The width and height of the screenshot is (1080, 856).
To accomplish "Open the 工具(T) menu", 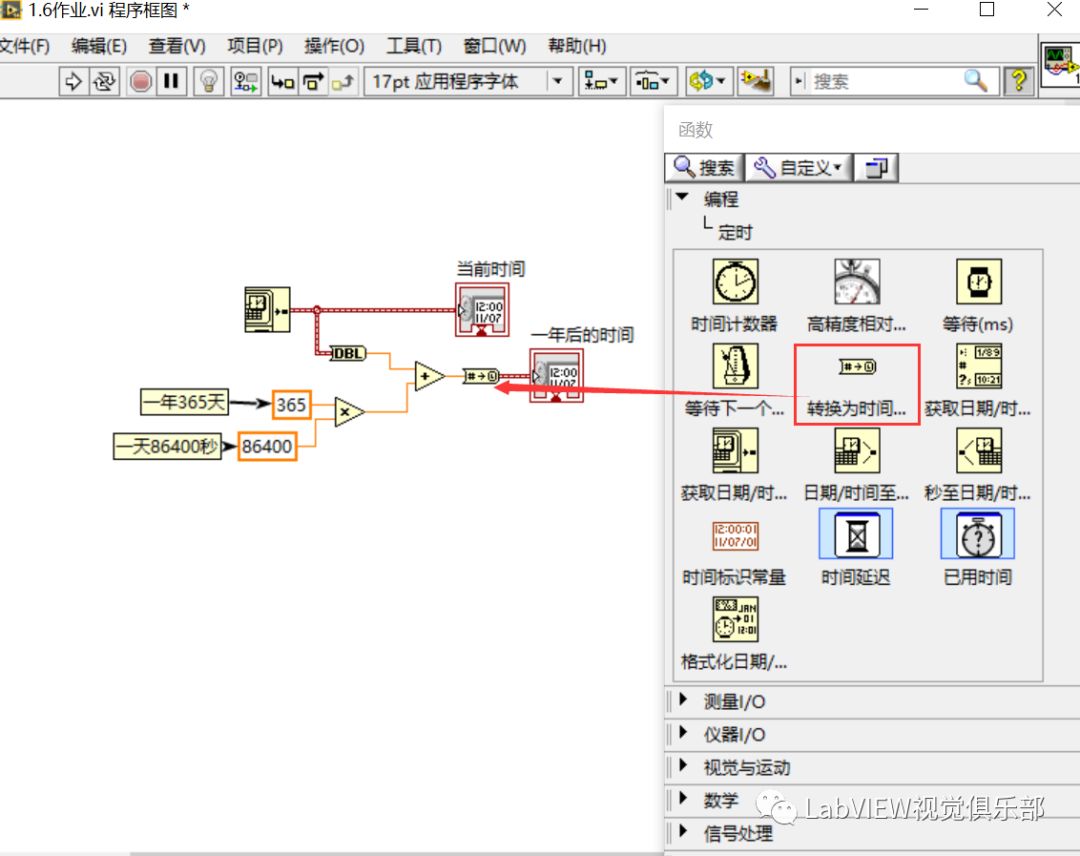I will coord(411,45).
